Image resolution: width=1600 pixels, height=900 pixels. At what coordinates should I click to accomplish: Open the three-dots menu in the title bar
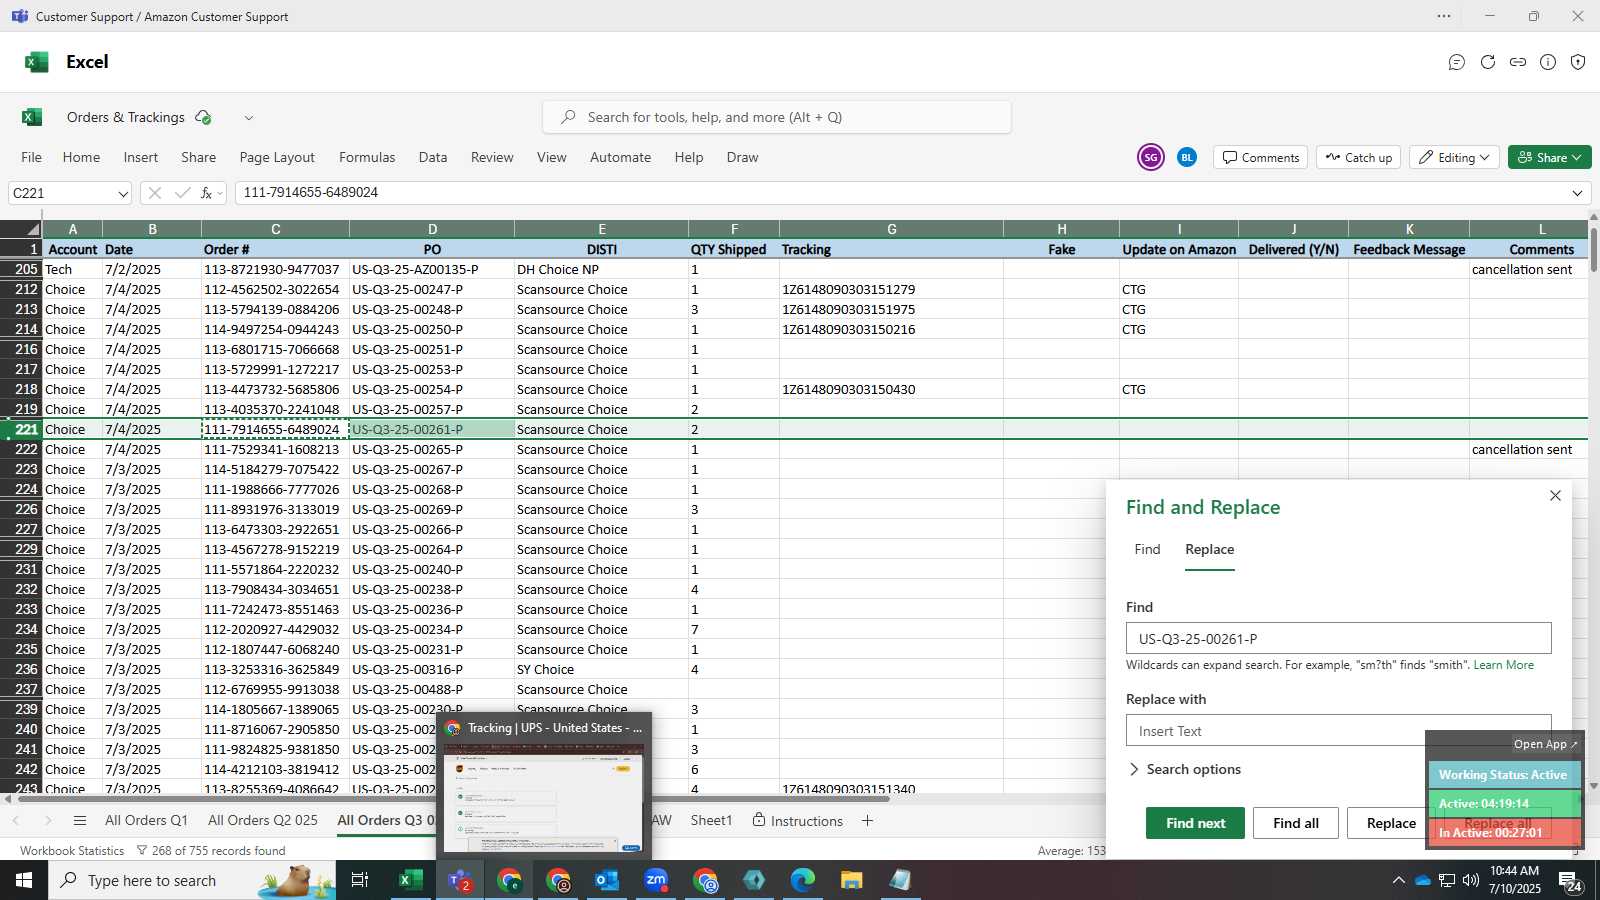tap(1444, 16)
